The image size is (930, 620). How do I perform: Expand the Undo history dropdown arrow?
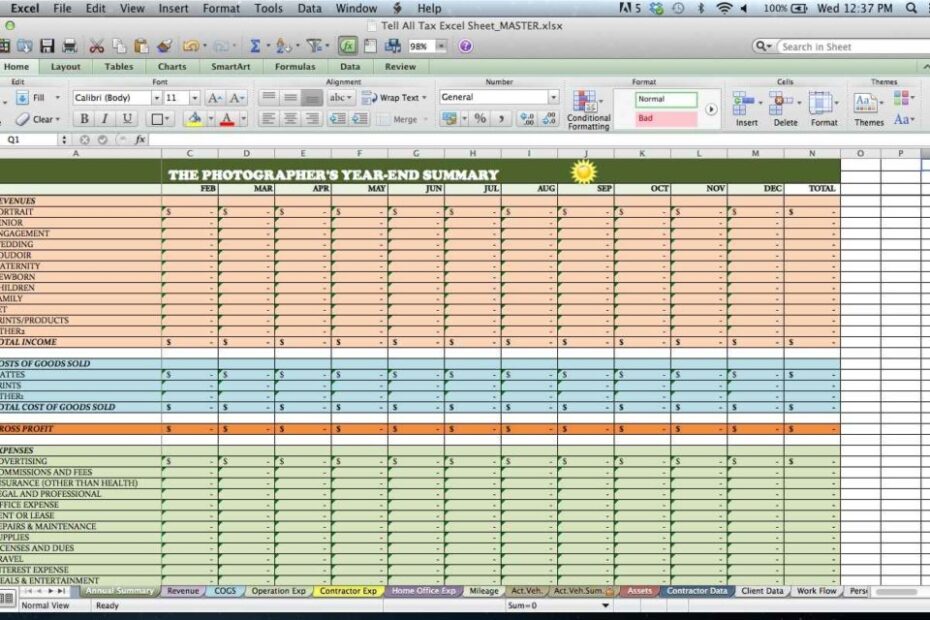coord(205,45)
